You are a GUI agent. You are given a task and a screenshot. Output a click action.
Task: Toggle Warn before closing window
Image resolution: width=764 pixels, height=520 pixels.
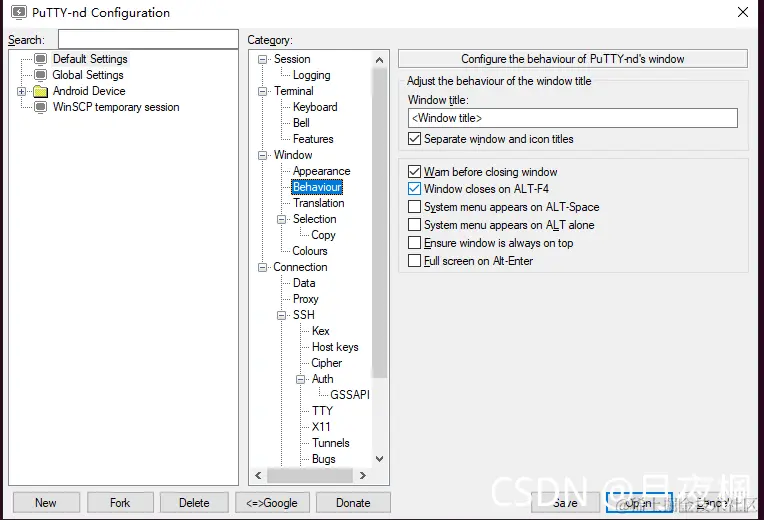click(414, 172)
